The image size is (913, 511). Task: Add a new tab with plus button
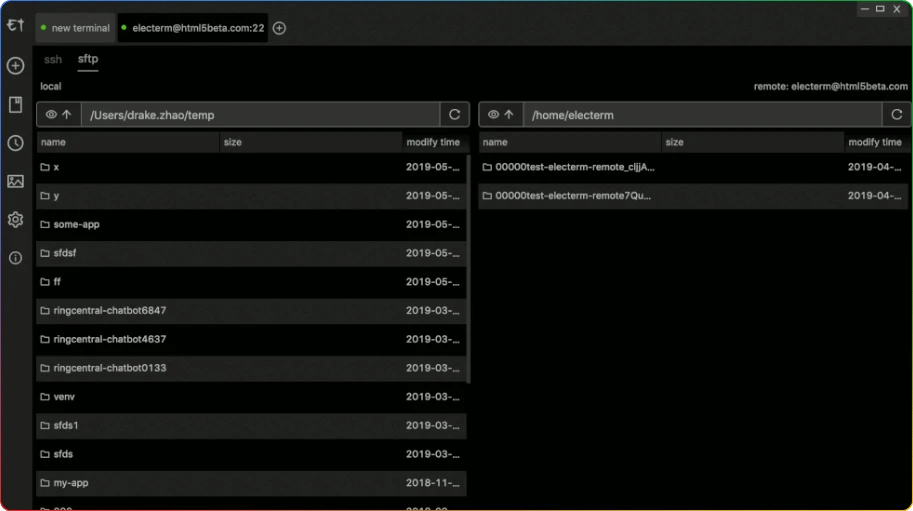280,28
